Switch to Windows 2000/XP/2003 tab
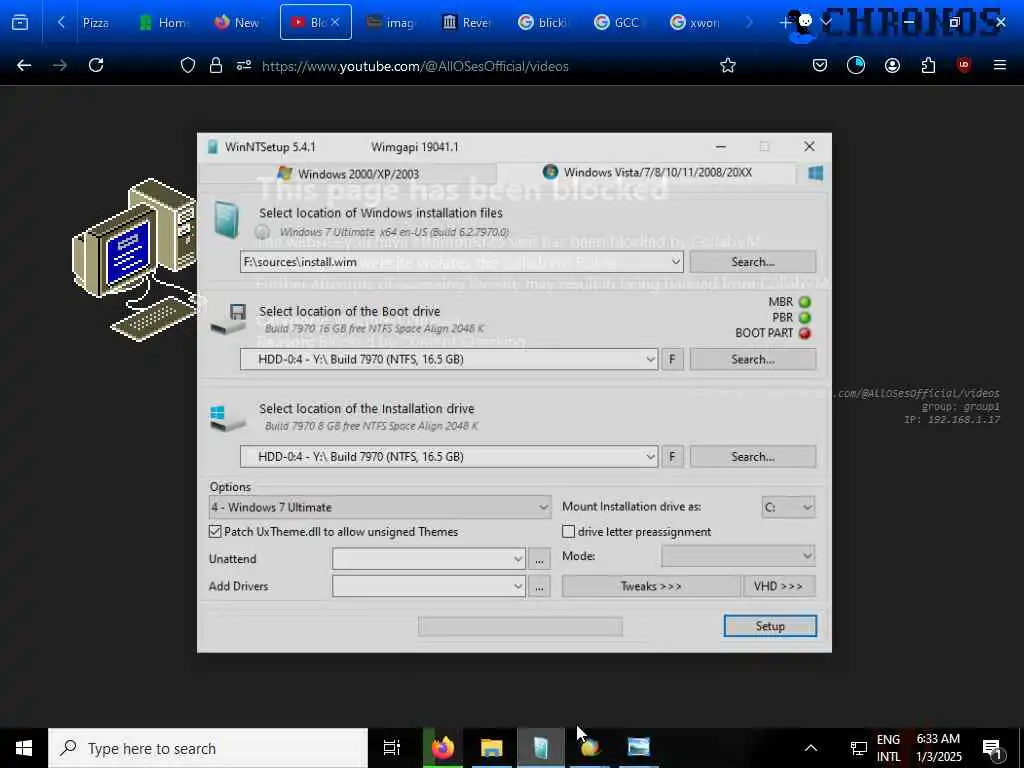The image size is (1024, 768). coord(349,174)
